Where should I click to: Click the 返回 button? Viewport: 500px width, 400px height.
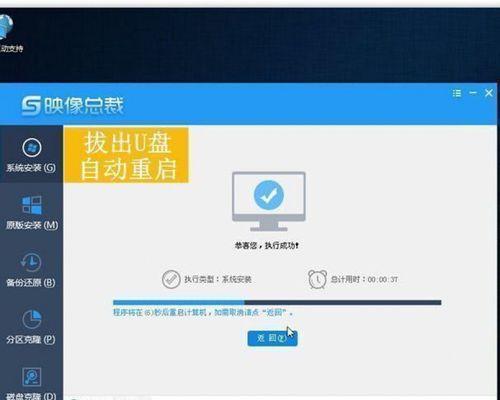tap(272, 338)
